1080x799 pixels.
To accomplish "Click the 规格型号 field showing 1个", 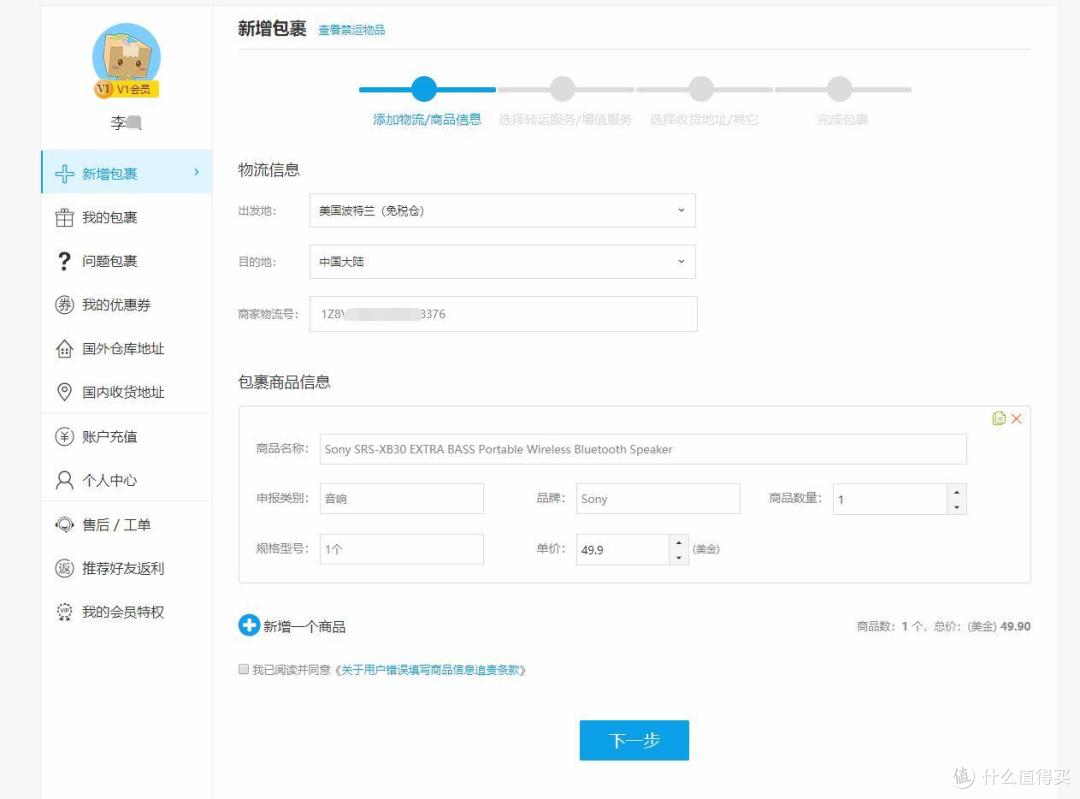I will (x=402, y=549).
